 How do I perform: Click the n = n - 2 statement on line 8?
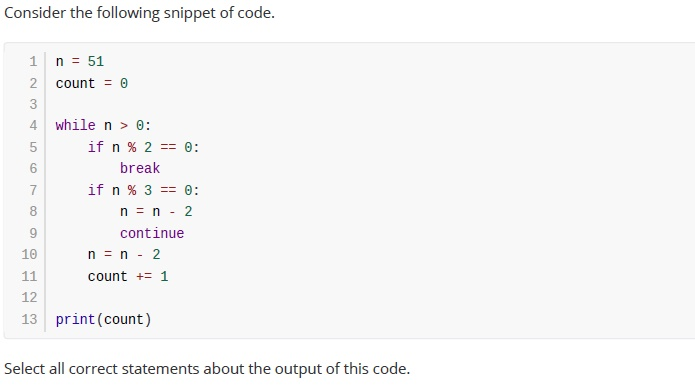(156, 211)
